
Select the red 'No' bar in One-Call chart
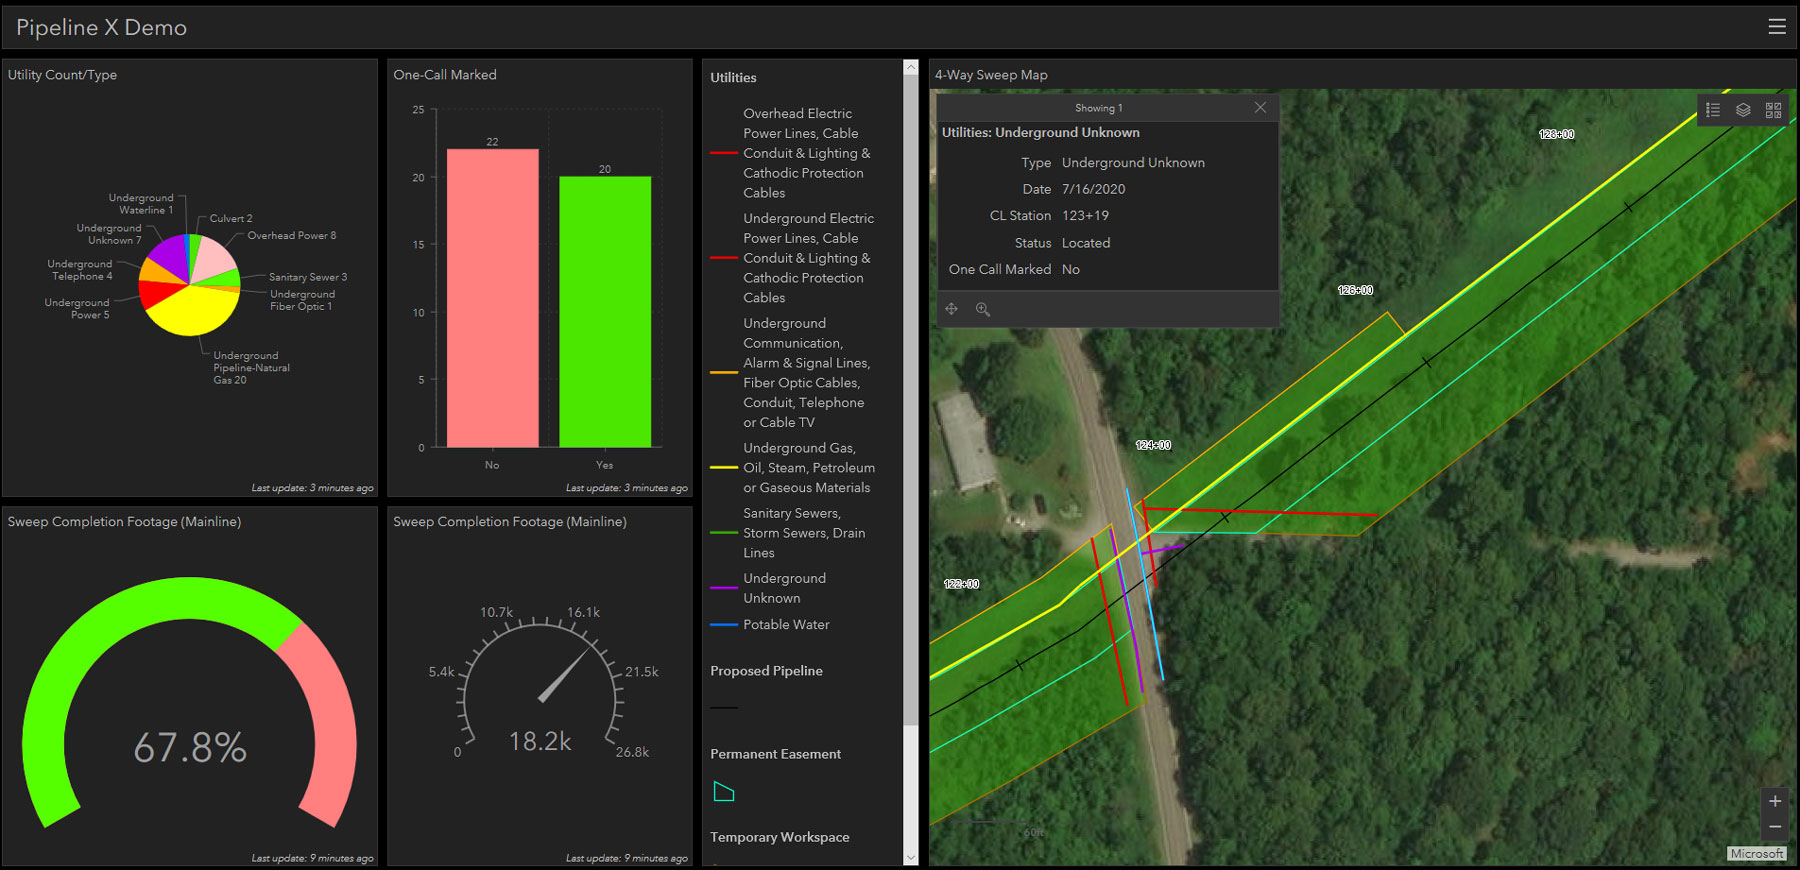pyautogui.click(x=492, y=298)
